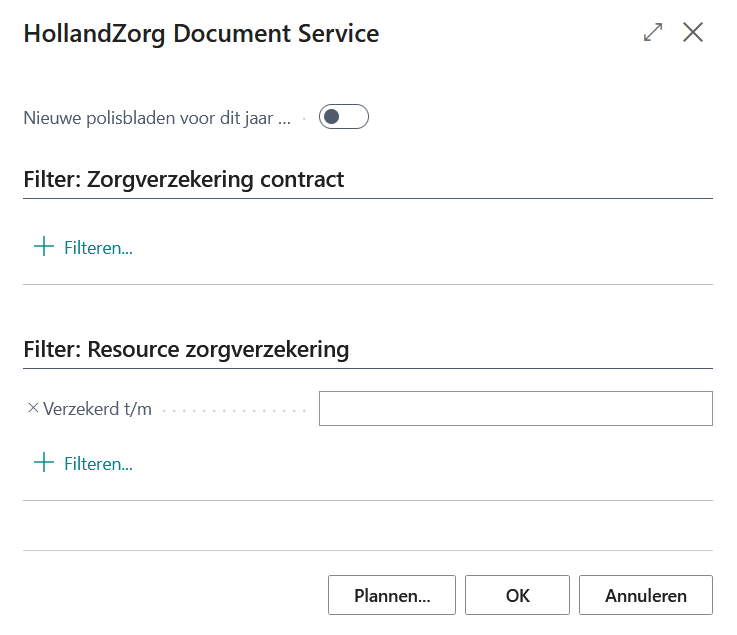Click the divider line below Zorgverzekering contract filter

click(367, 284)
